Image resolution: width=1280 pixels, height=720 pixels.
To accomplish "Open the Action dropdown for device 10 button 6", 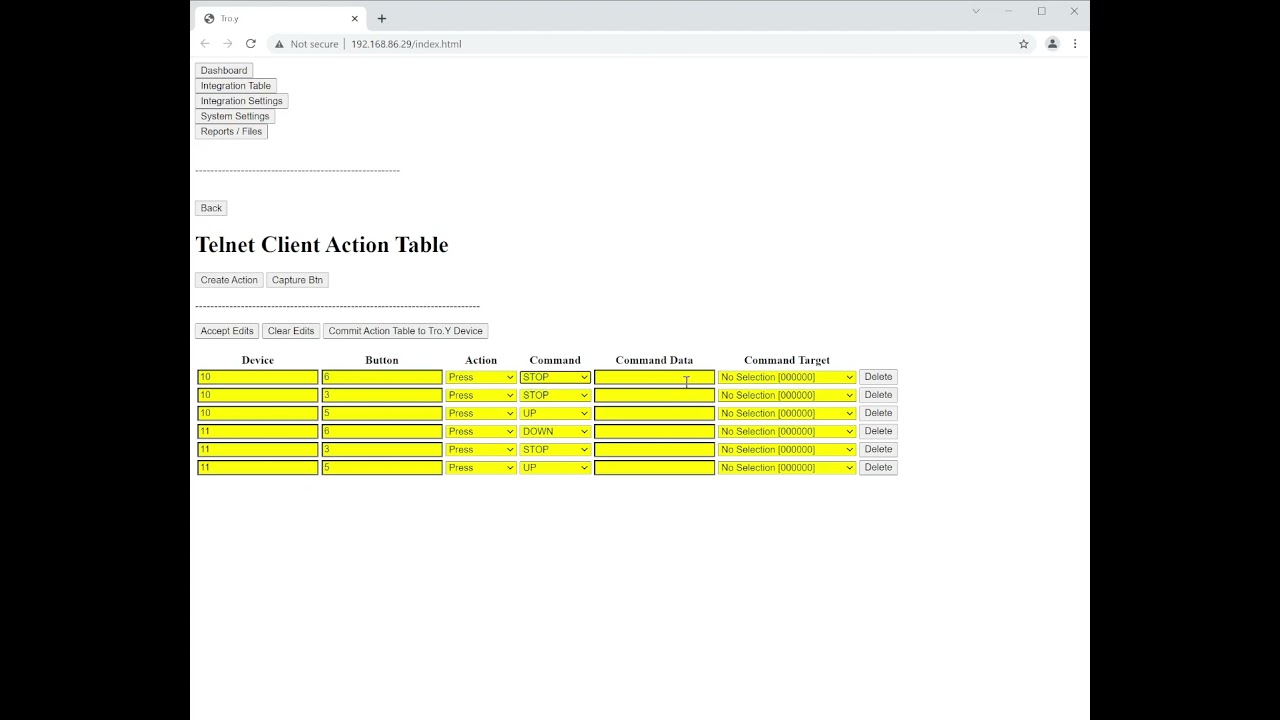I will 481,377.
